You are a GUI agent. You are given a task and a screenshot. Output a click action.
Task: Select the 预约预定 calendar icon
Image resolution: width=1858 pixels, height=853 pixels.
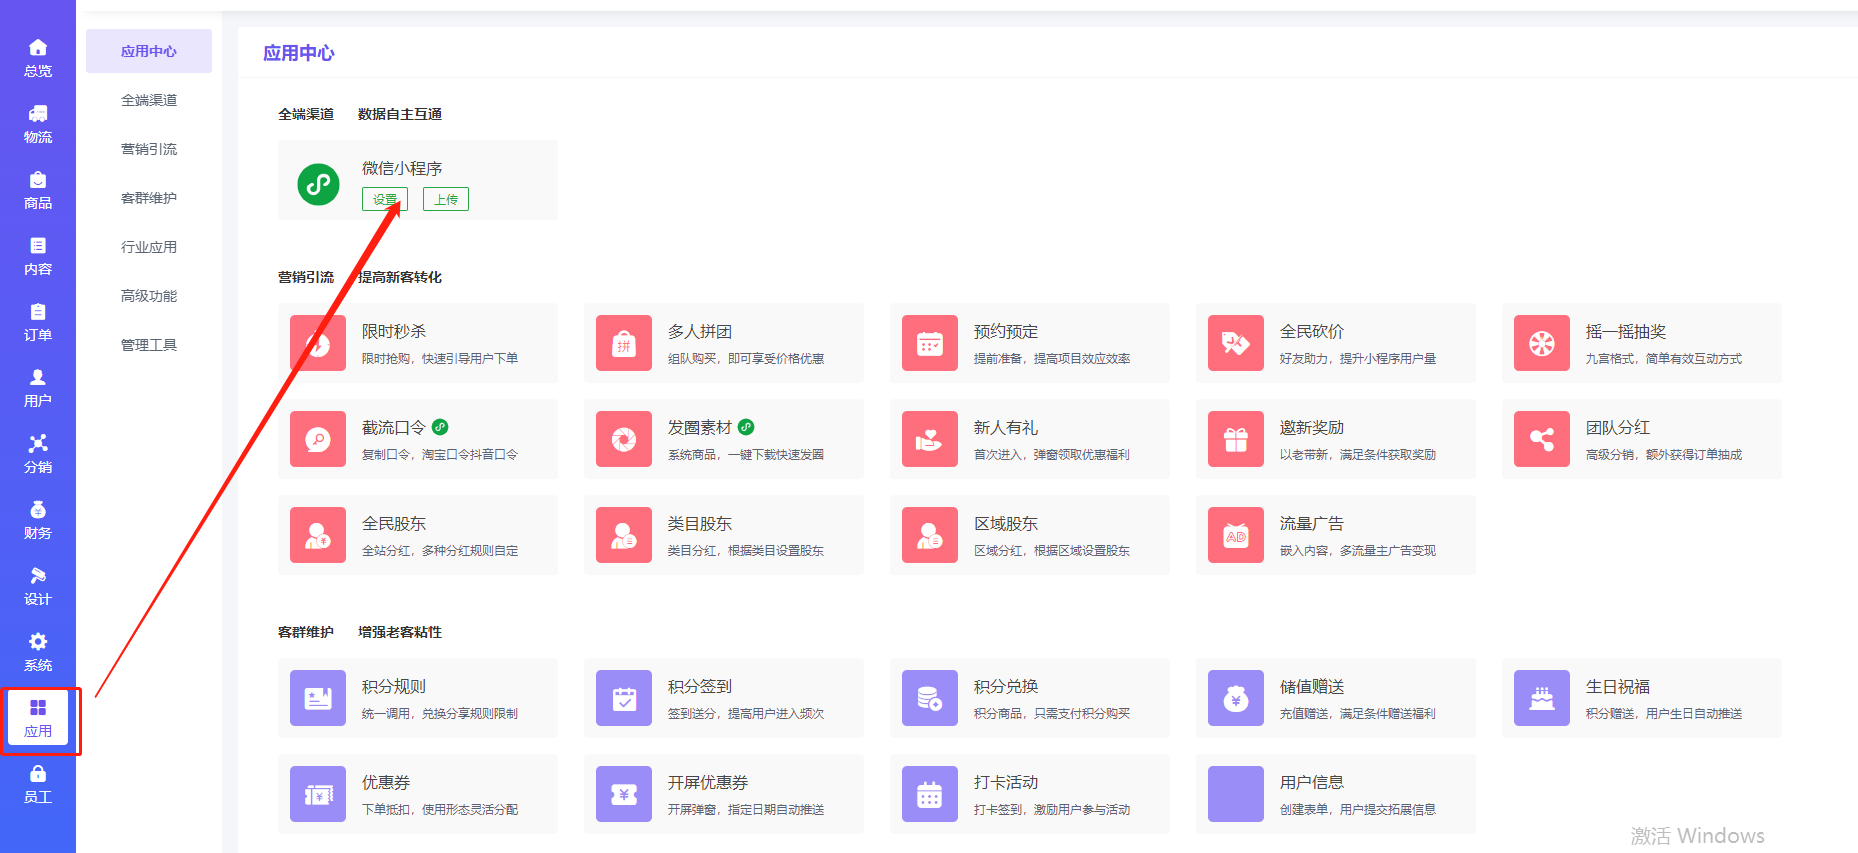coord(930,343)
